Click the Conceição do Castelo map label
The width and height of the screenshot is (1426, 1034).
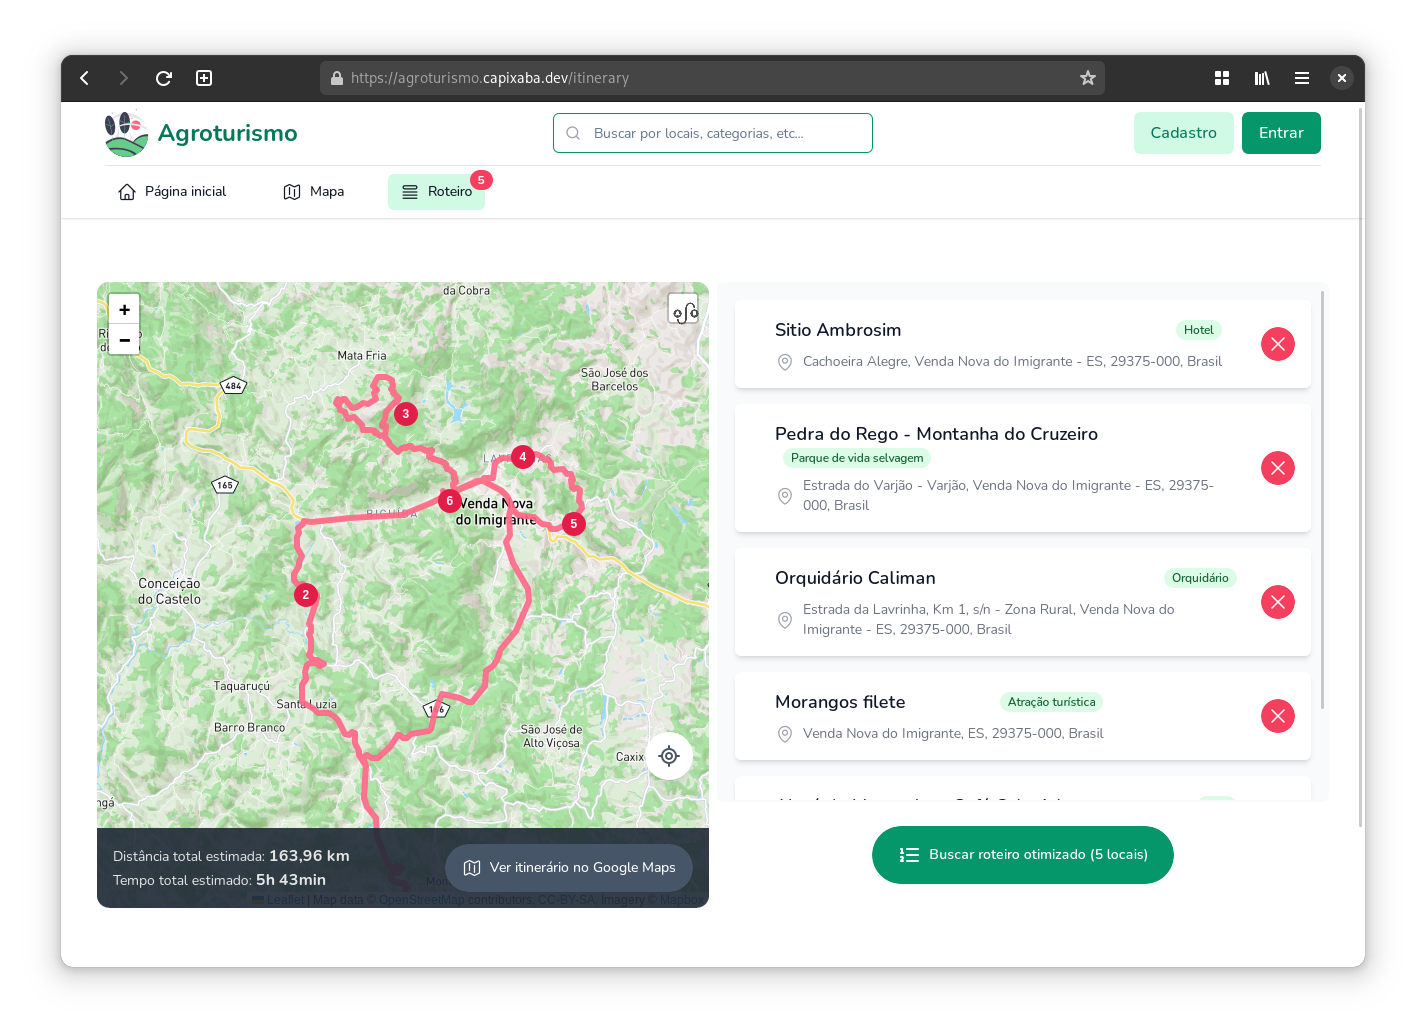coord(169,591)
